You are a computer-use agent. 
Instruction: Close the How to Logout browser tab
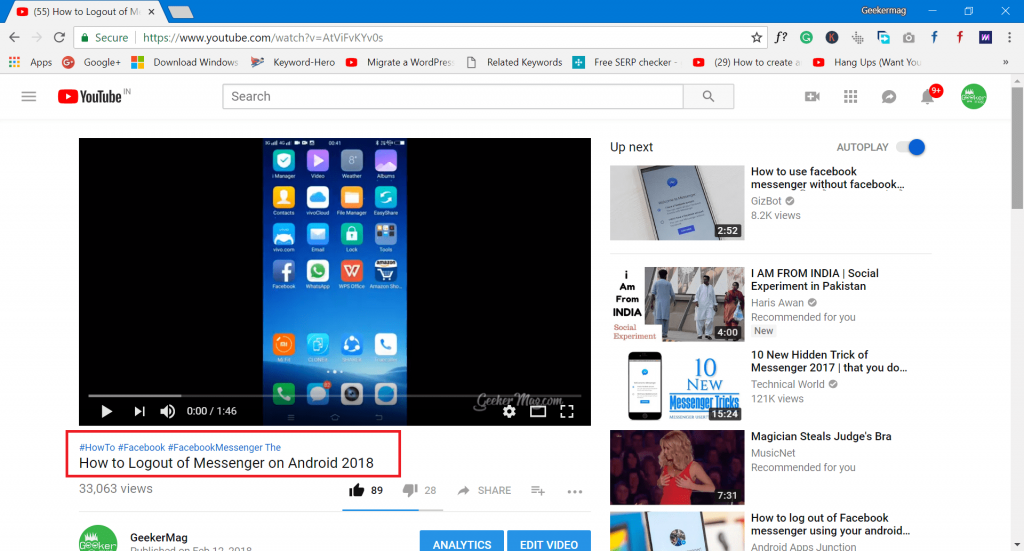(152, 12)
